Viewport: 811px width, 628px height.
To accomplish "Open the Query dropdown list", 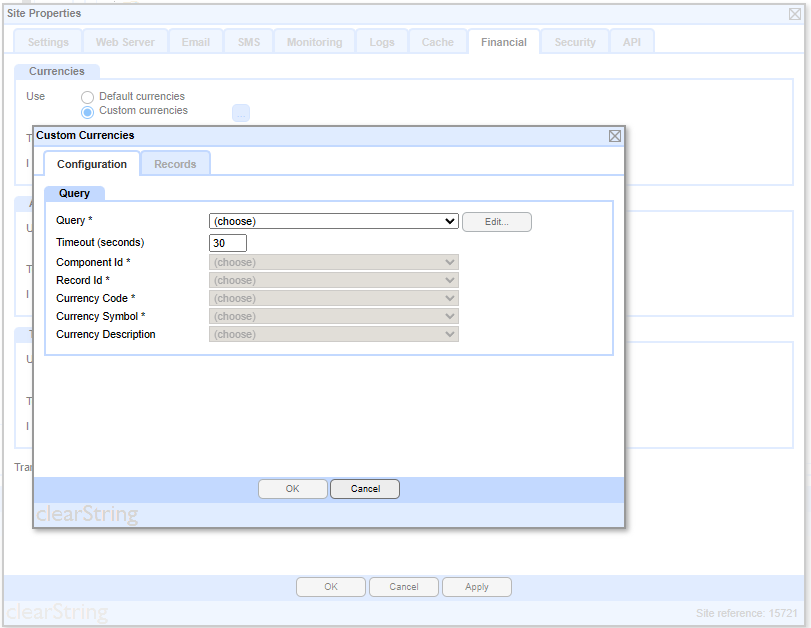I will (x=333, y=222).
